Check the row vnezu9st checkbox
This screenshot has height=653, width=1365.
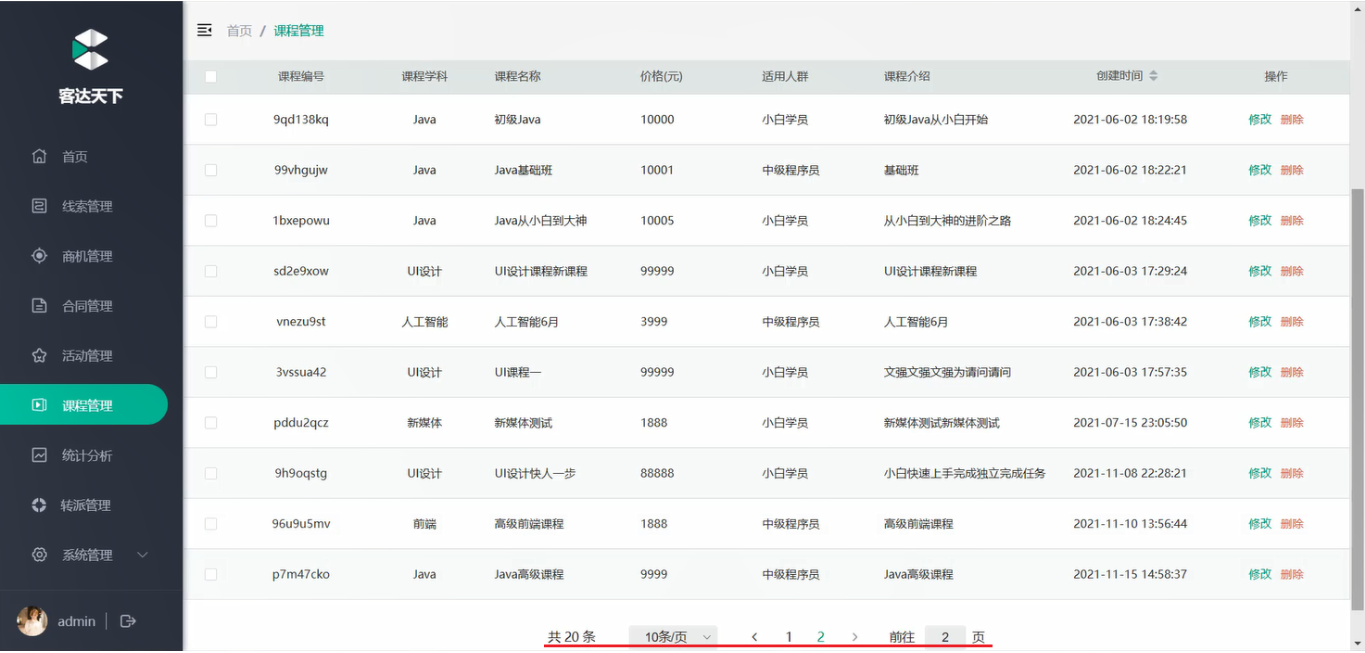(x=210, y=321)
